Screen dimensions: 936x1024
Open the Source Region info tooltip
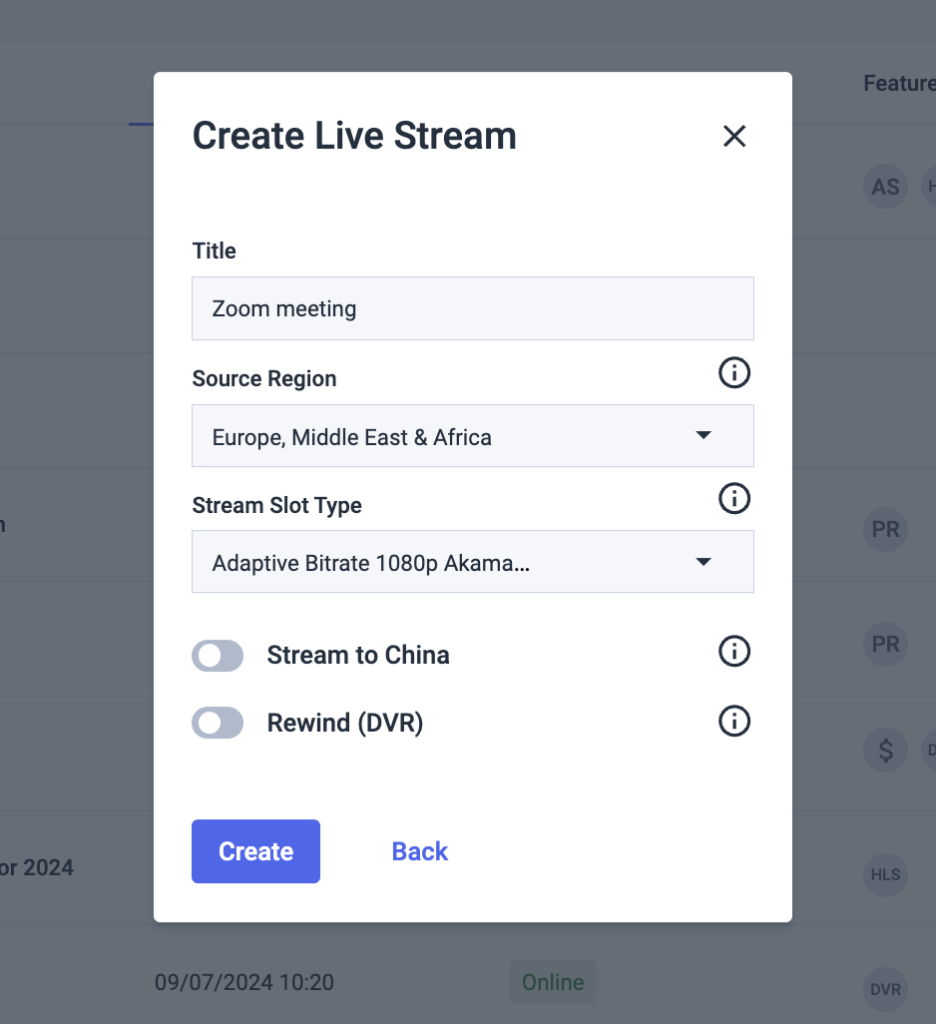(734, 373)
